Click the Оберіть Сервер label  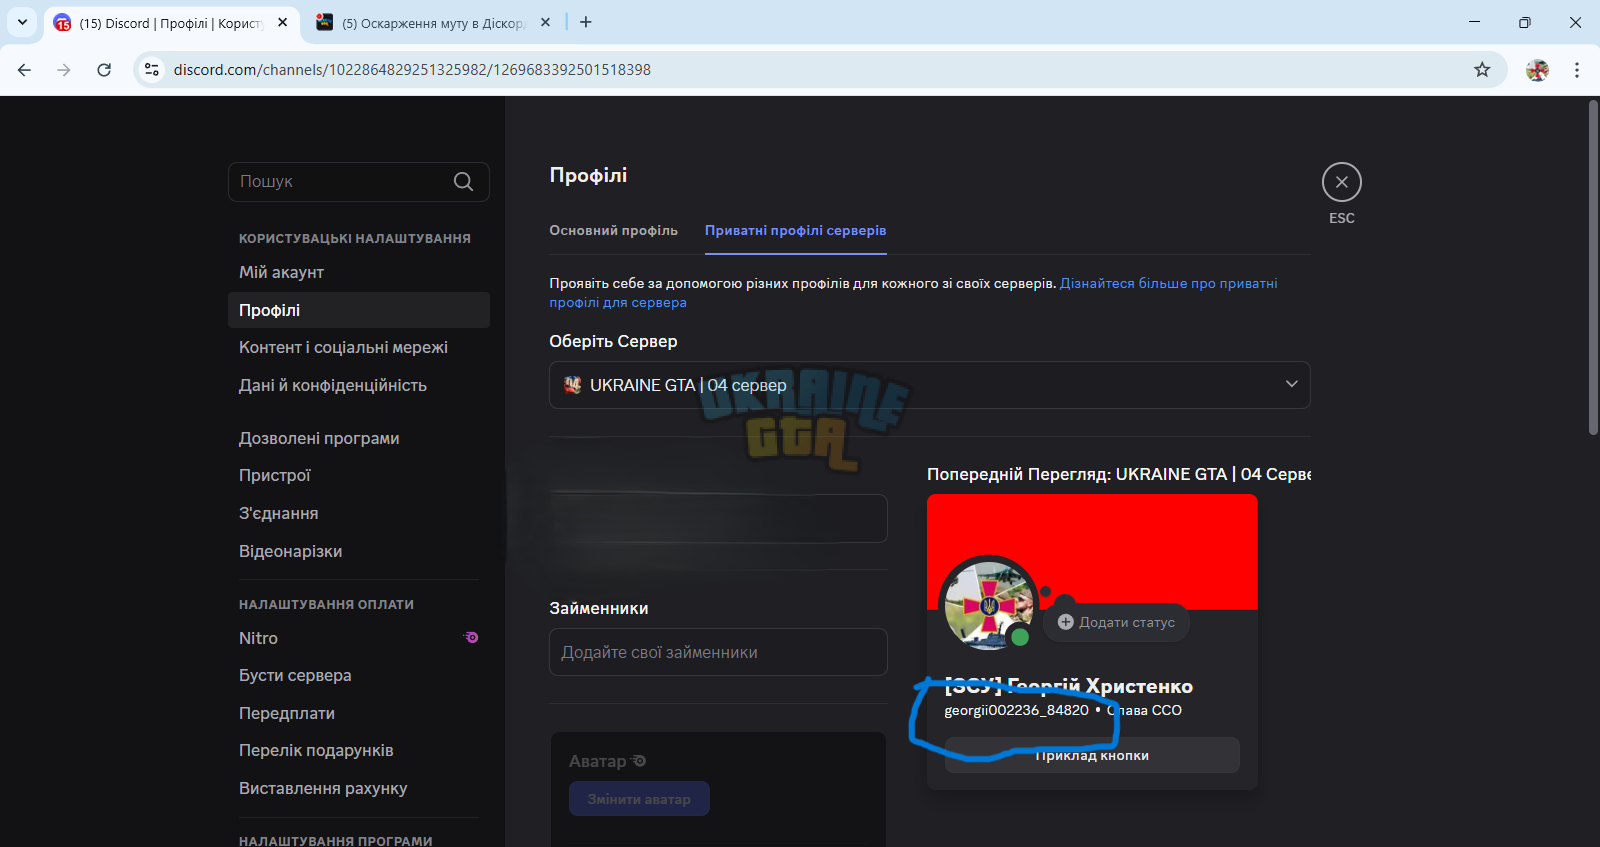(x=613, y=341)
